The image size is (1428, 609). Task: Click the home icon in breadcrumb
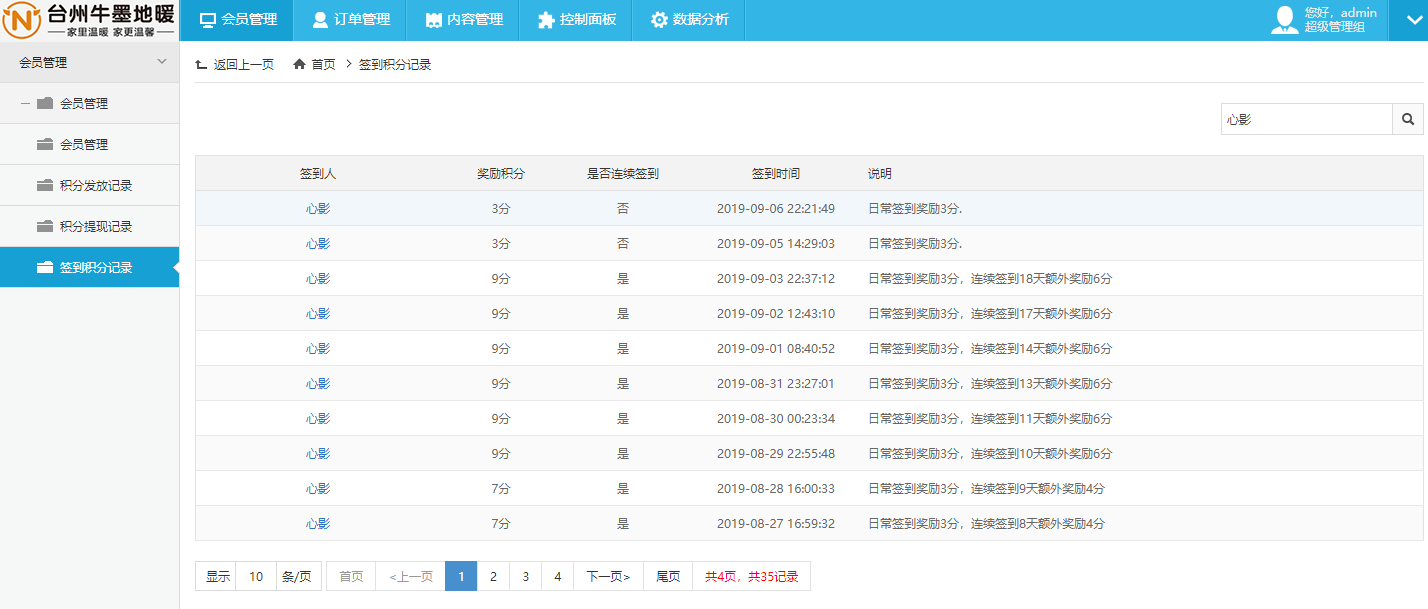[299, 64]
